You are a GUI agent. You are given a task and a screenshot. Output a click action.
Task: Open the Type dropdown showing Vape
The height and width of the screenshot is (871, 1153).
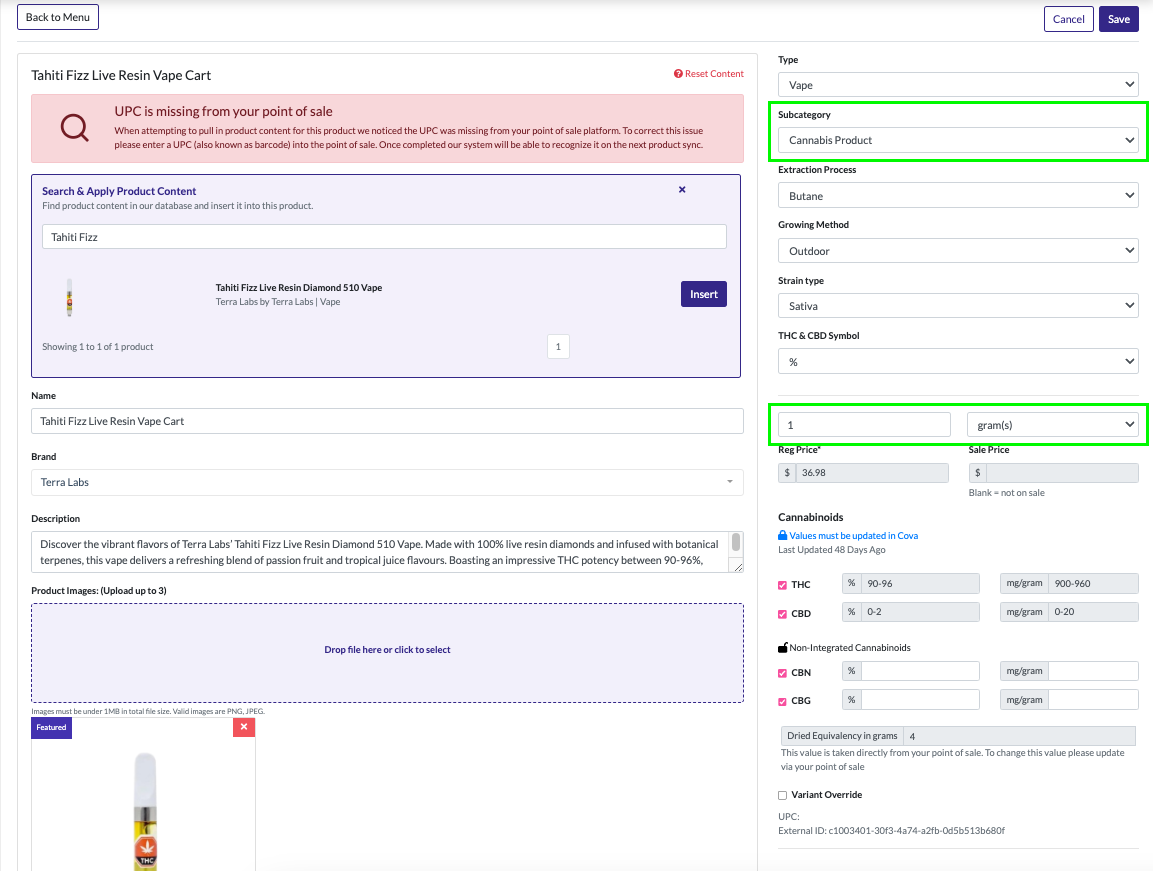click(x=958, y=85)
